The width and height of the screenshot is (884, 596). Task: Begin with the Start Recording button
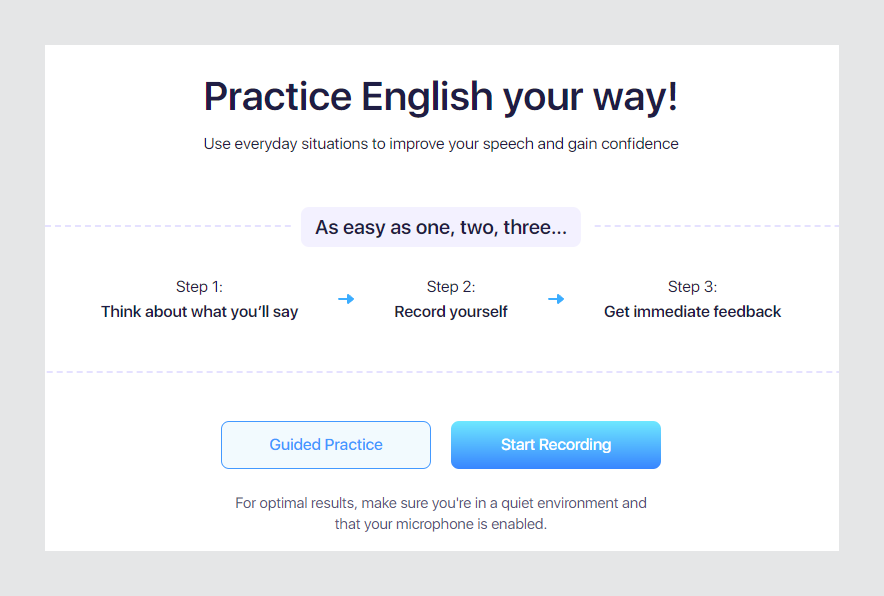(556, 445)
